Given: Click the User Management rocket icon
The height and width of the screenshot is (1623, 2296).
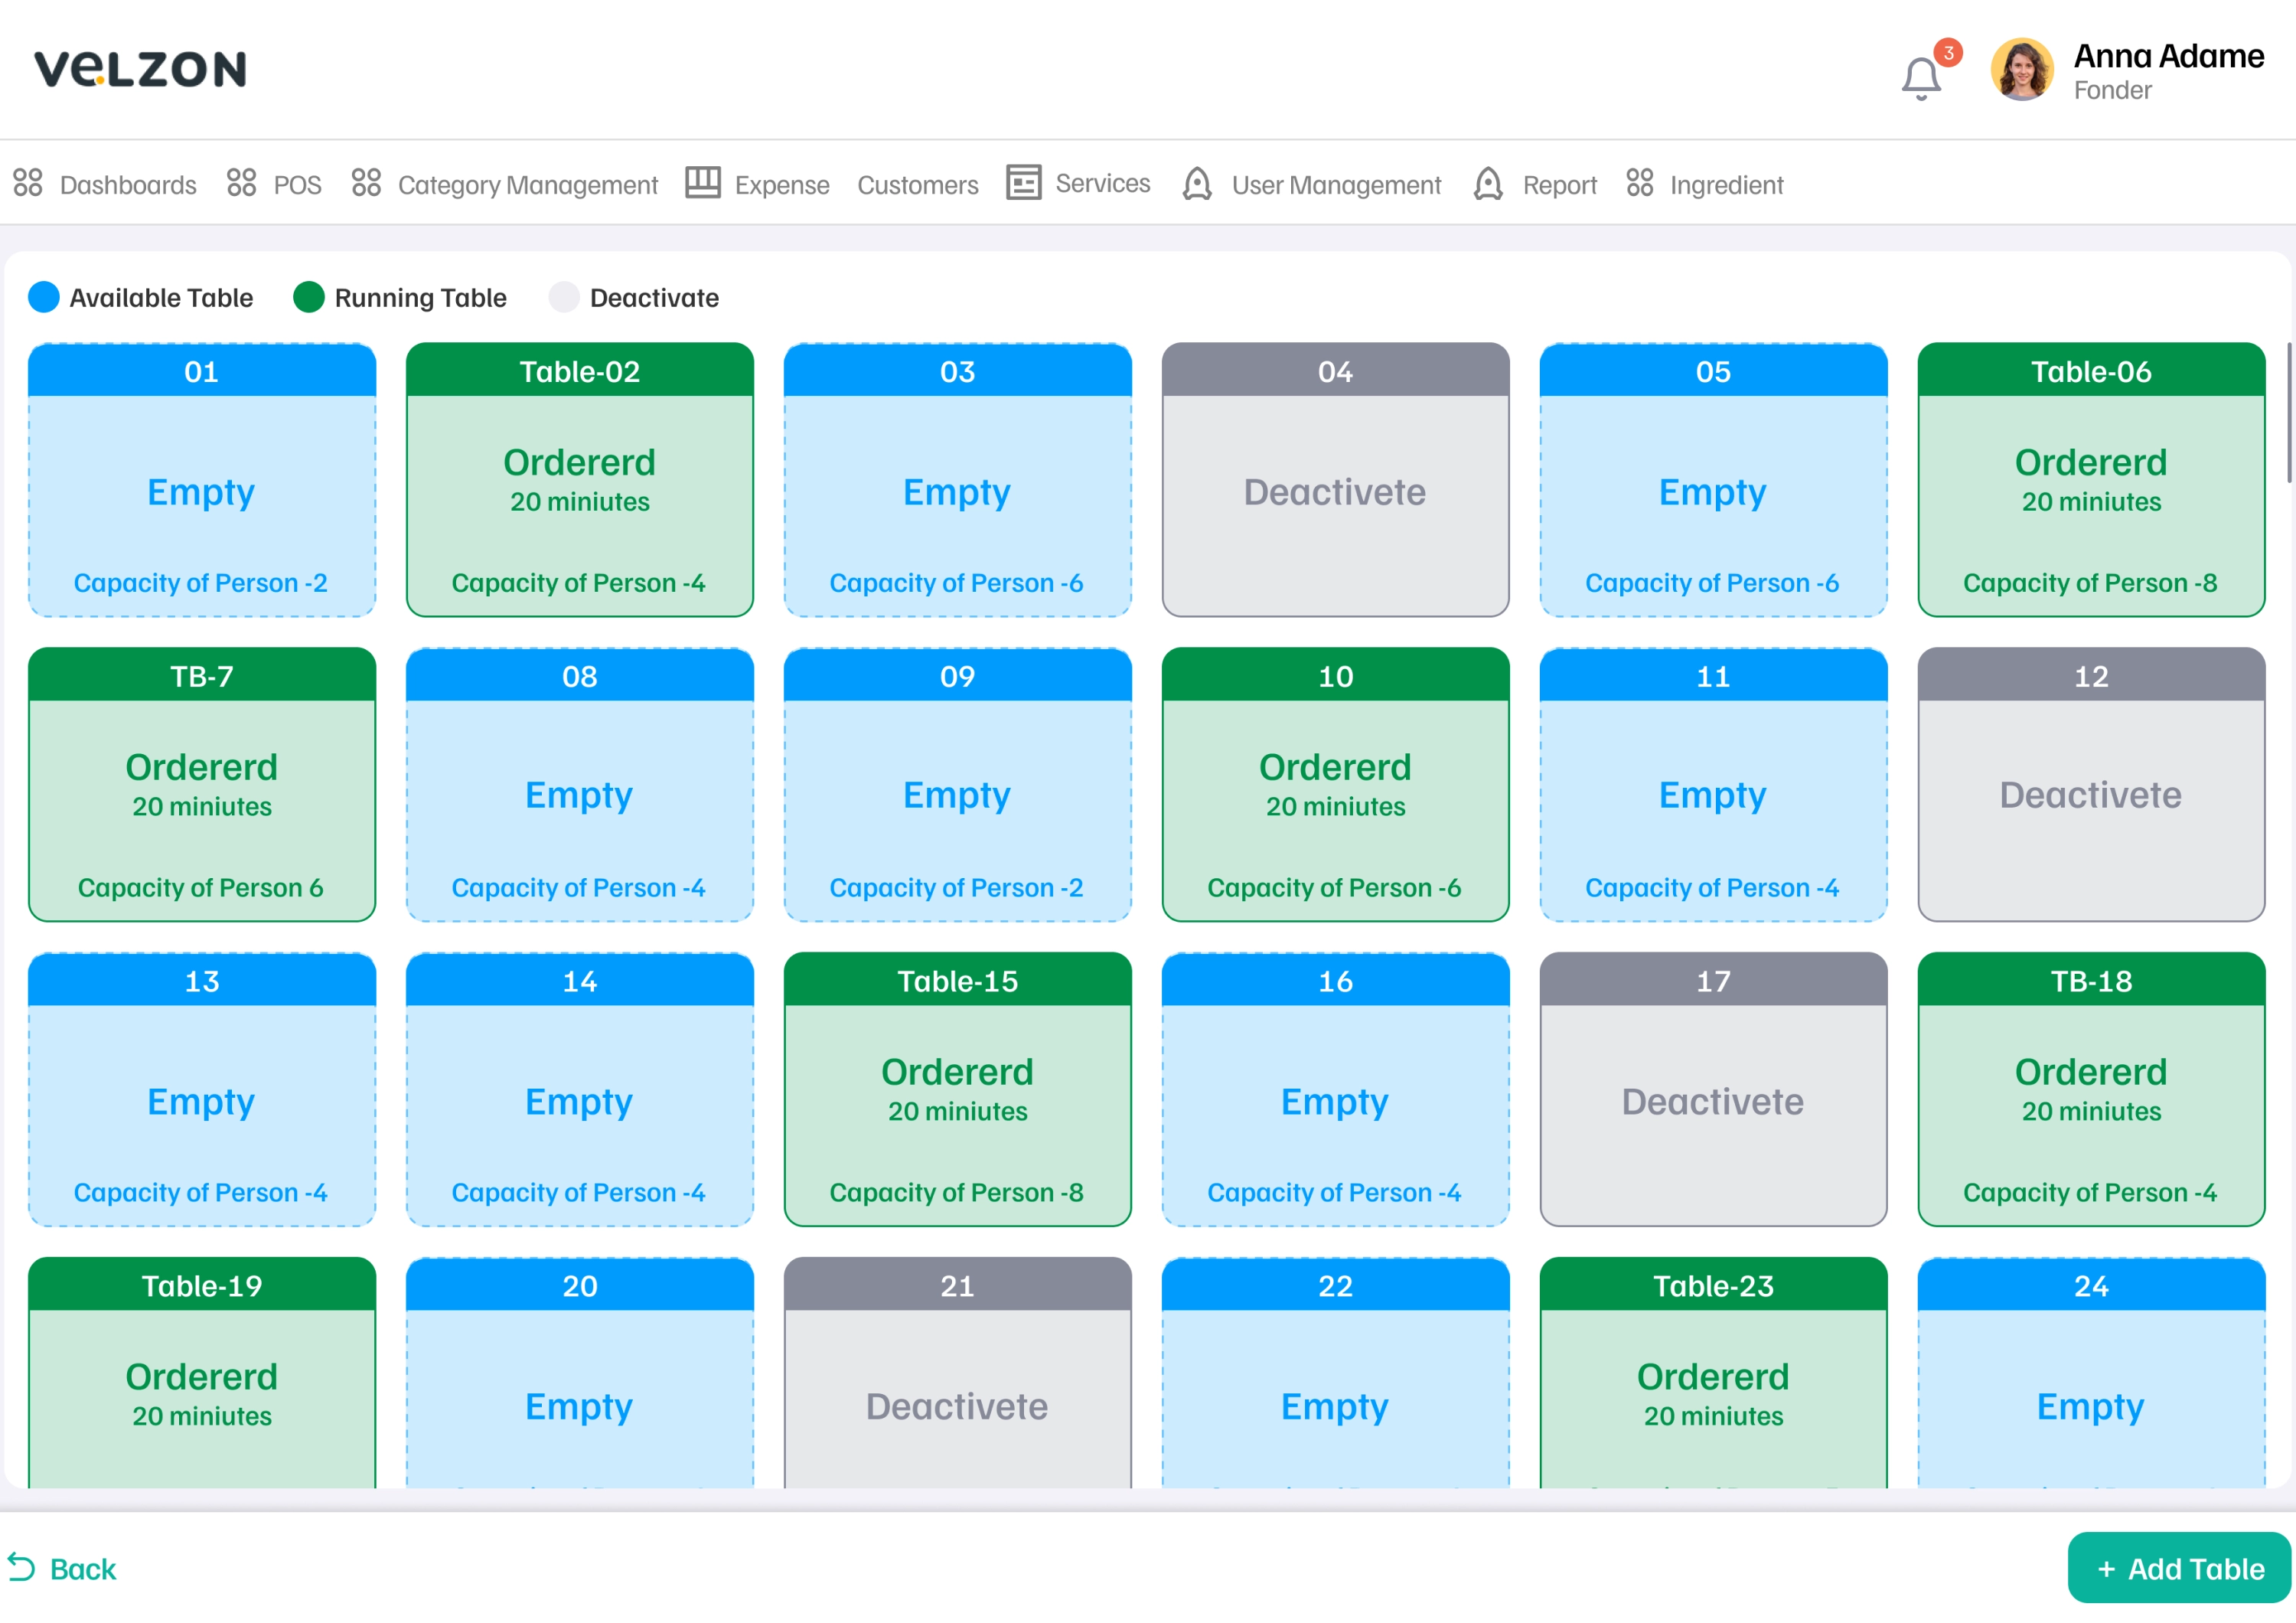Looking at the screenshot, I should (1197, 184).
